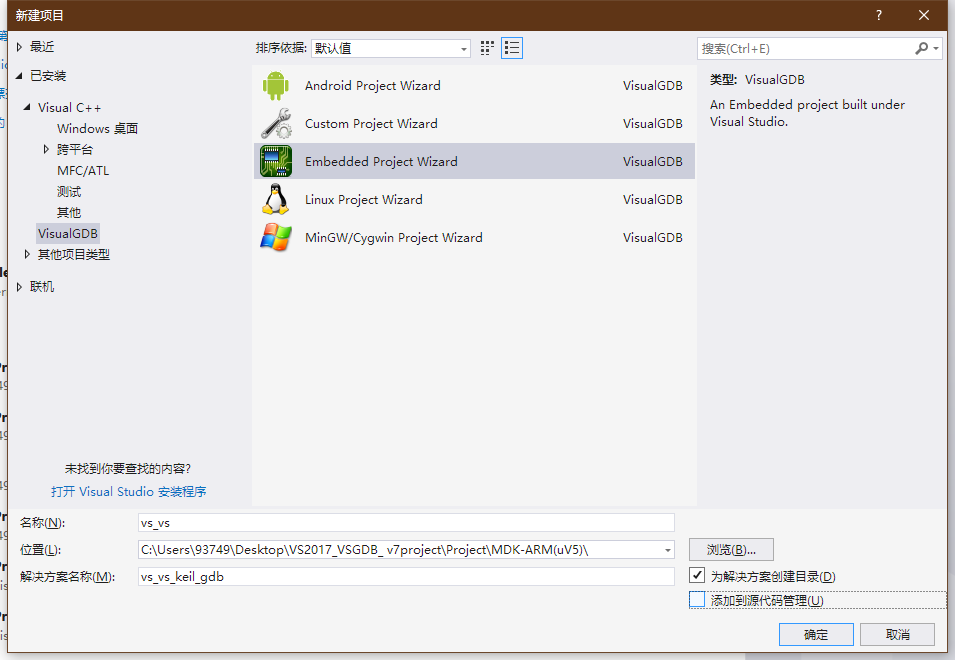Click the 确定 (OK) button
This screenshot has width=955, height=660.
tap(816, 634)
